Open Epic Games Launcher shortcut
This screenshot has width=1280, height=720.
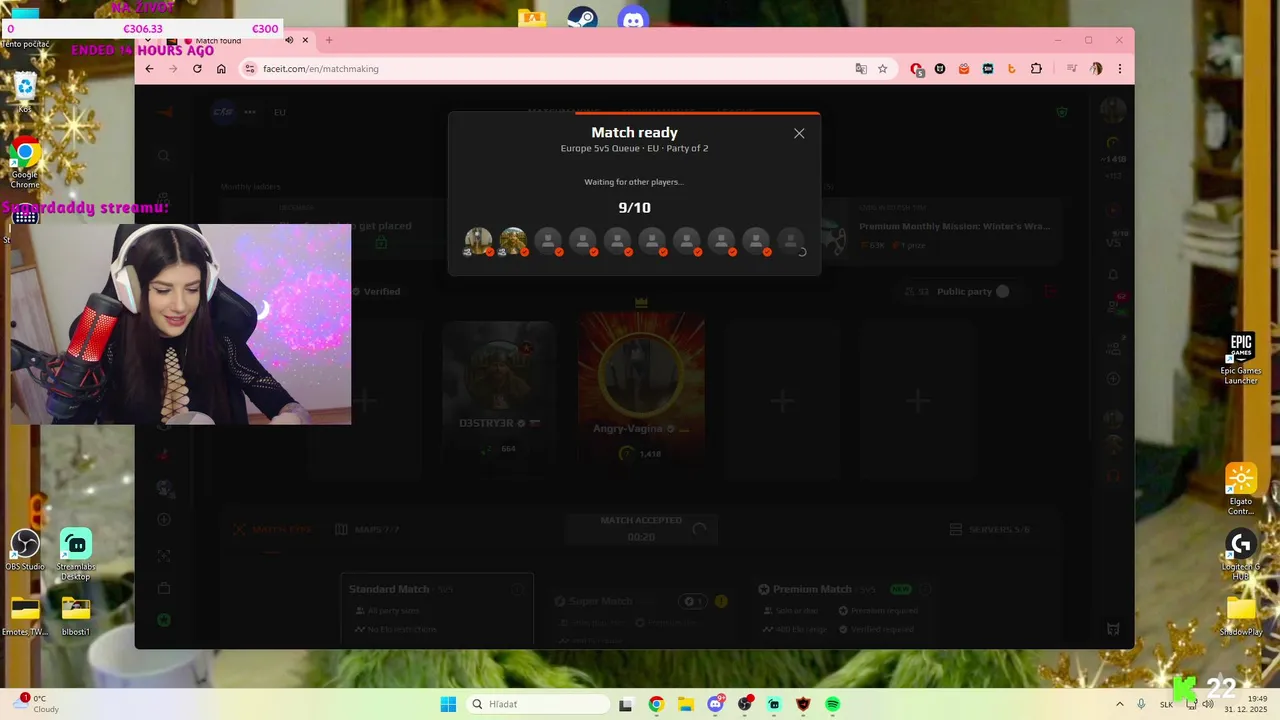1241,358
